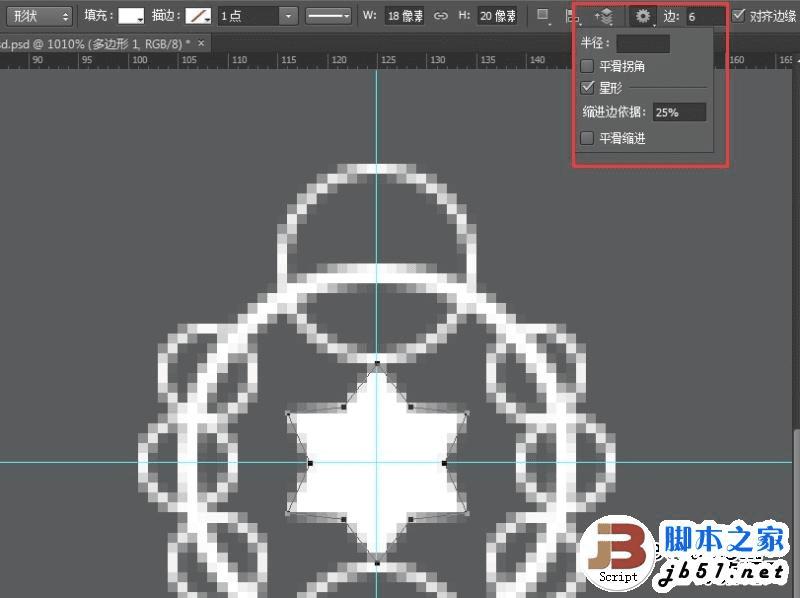Click the 缩进边依据: label in the popup
800x598 pixels.
click(x=614, y=112)
